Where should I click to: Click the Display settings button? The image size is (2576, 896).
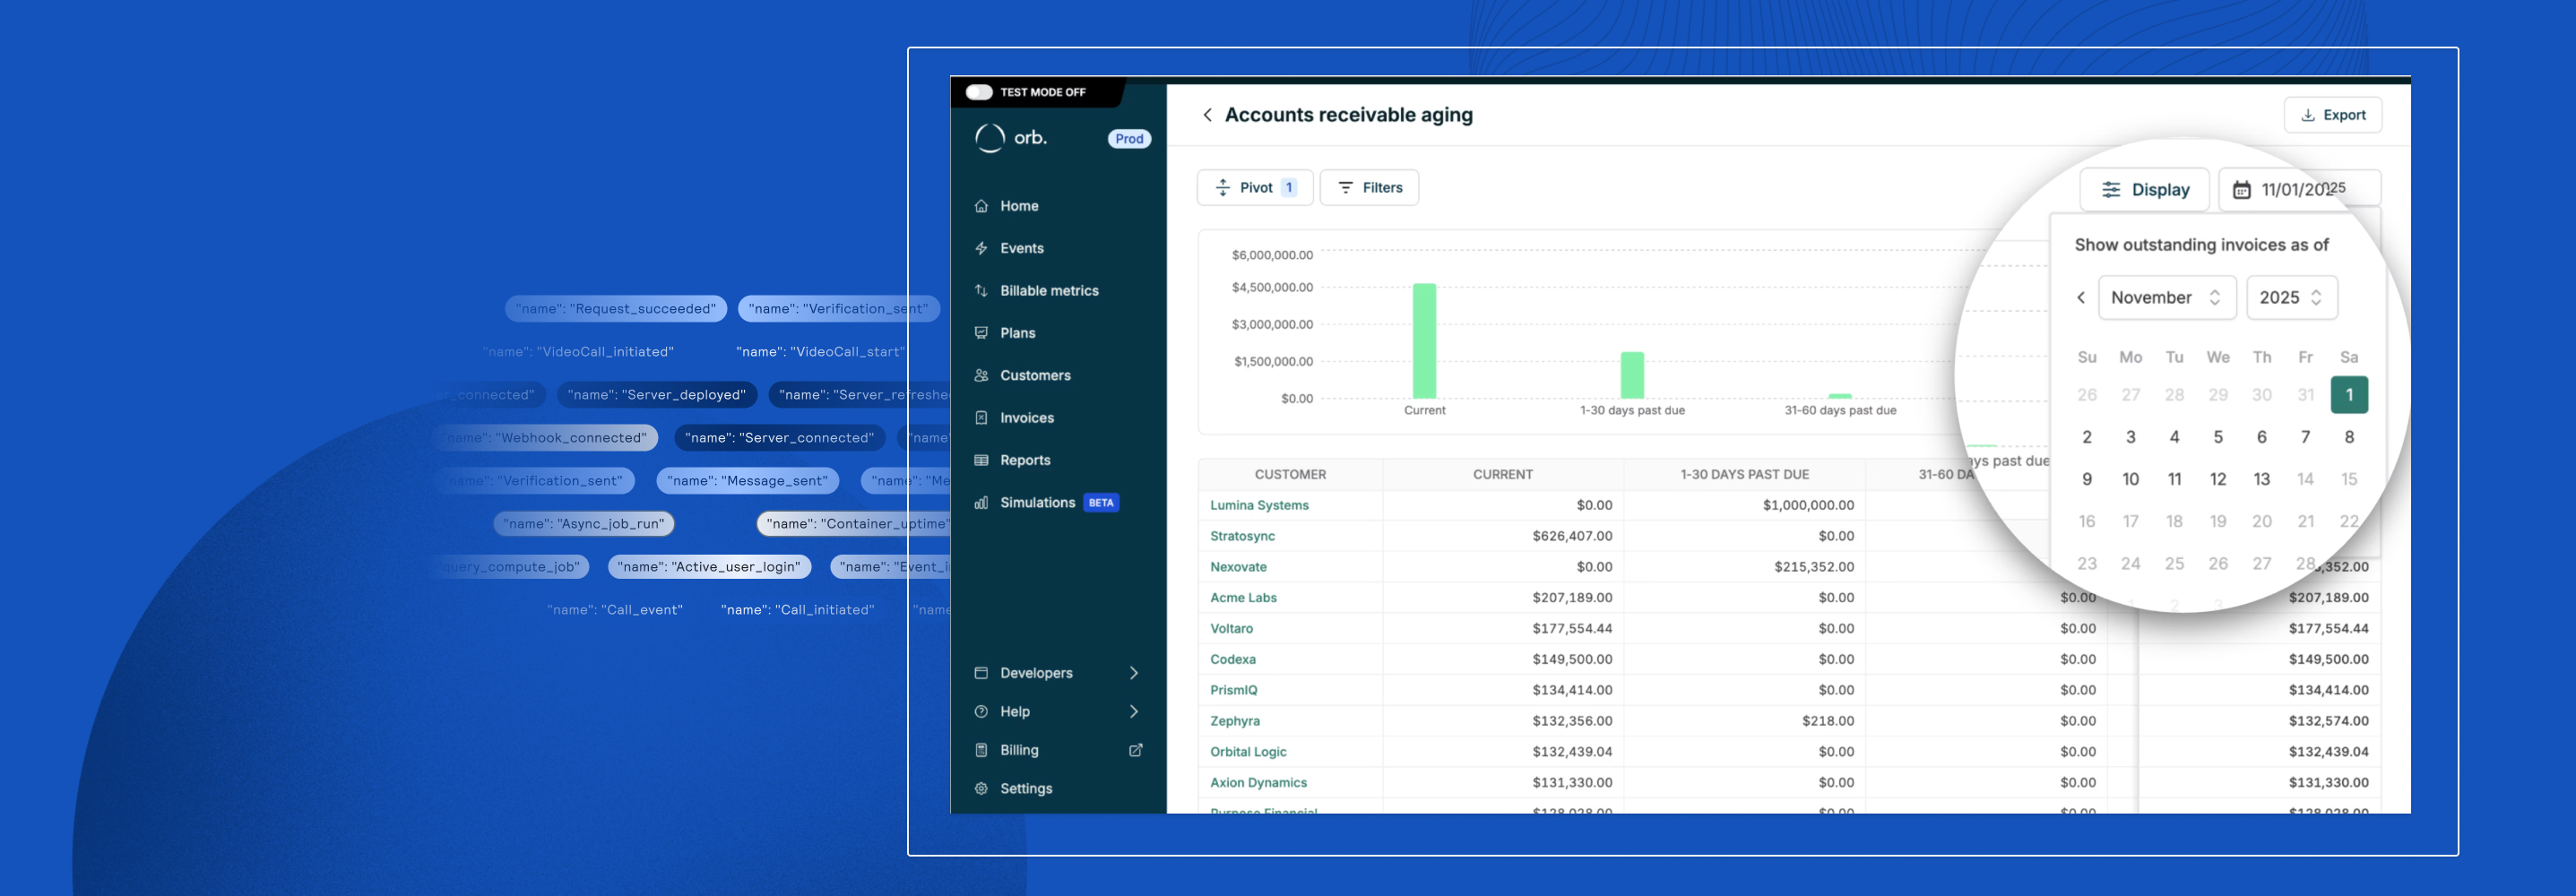tap(2145, 190)
